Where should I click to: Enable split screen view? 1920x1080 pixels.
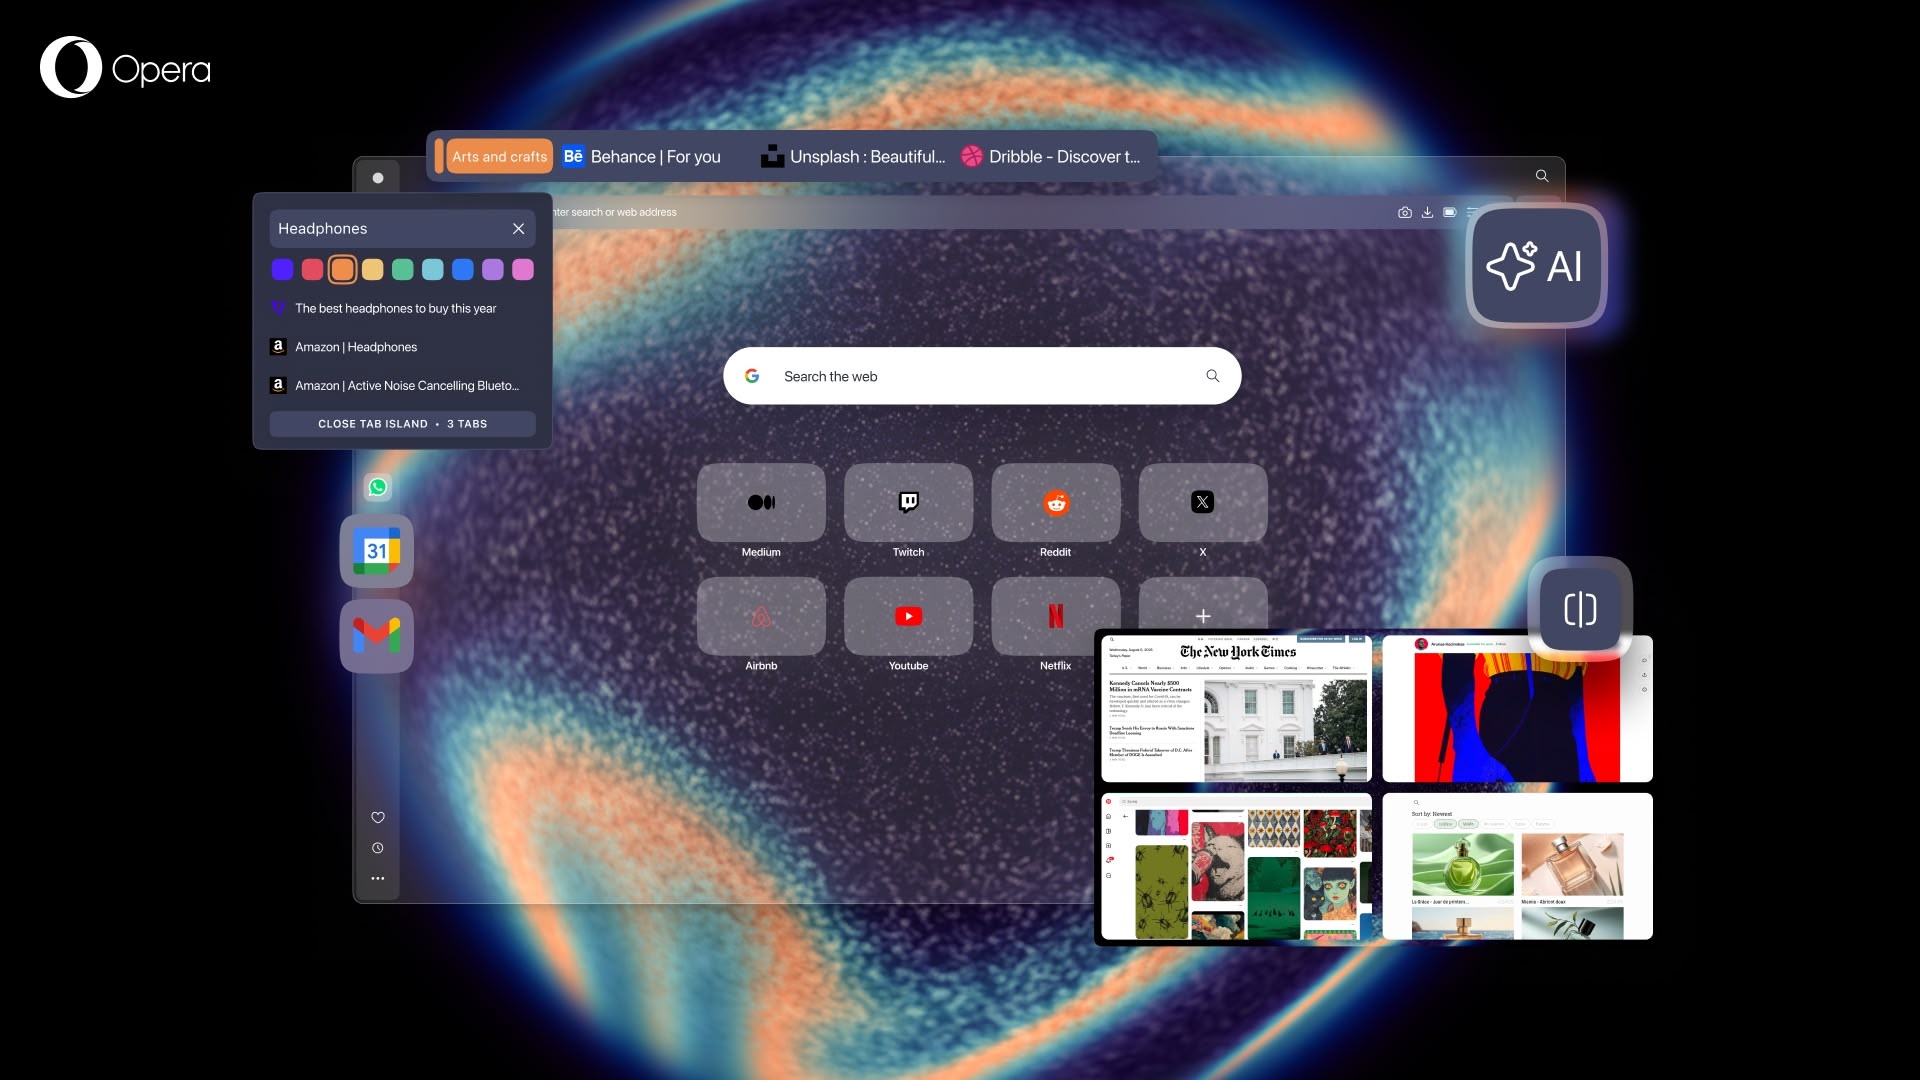point(1579,608)
